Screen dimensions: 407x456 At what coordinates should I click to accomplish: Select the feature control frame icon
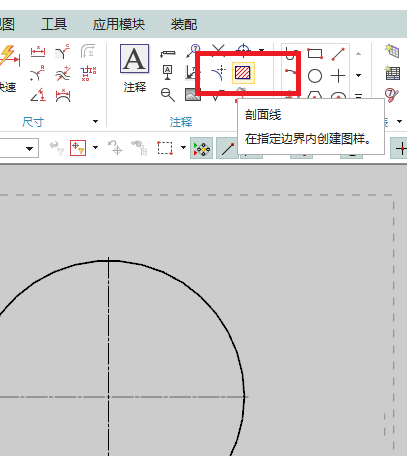tap(168, 53)
